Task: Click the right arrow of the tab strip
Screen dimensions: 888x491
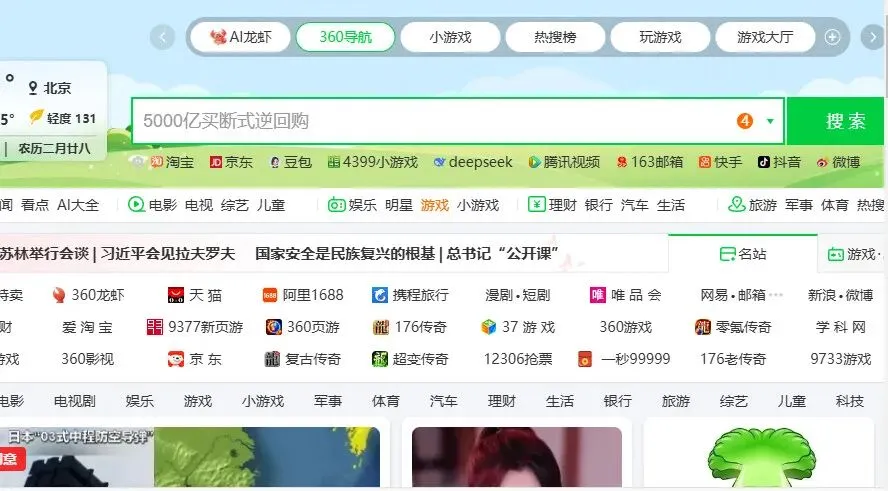Action: [x=872, y=37]
